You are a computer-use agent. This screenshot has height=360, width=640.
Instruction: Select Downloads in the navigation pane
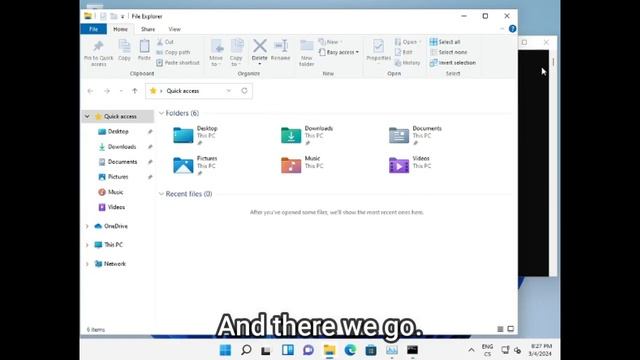coord(122,147)
